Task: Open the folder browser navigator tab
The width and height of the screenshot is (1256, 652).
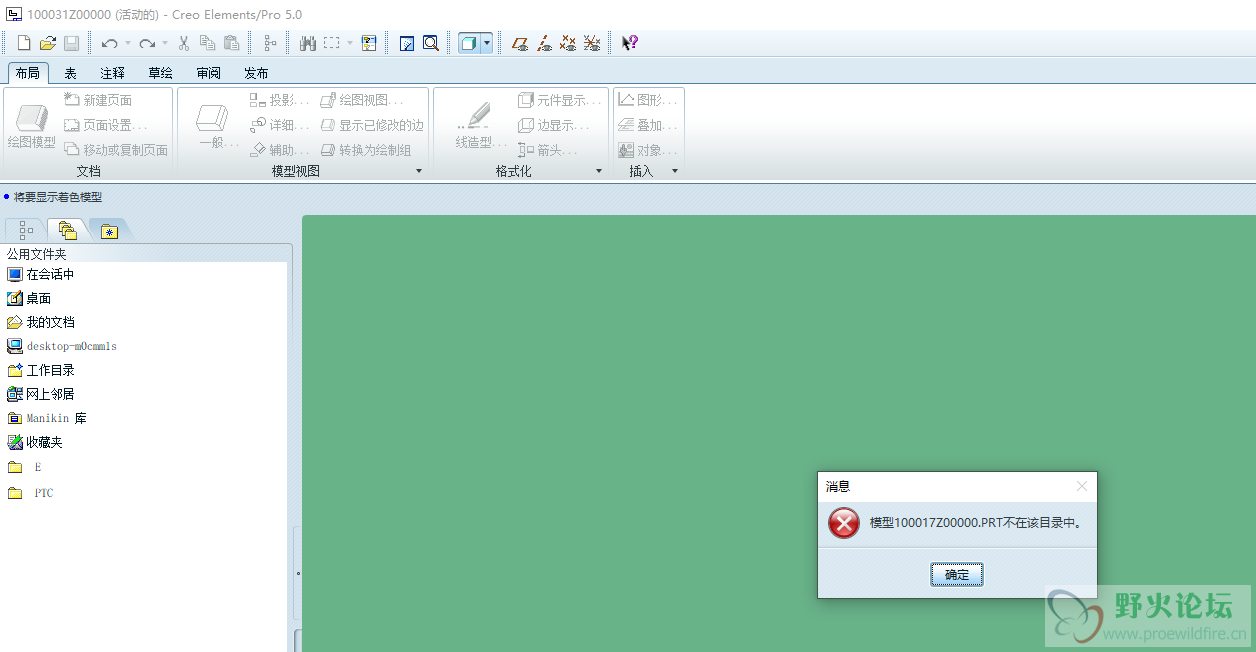Action: tap(67, 231)
